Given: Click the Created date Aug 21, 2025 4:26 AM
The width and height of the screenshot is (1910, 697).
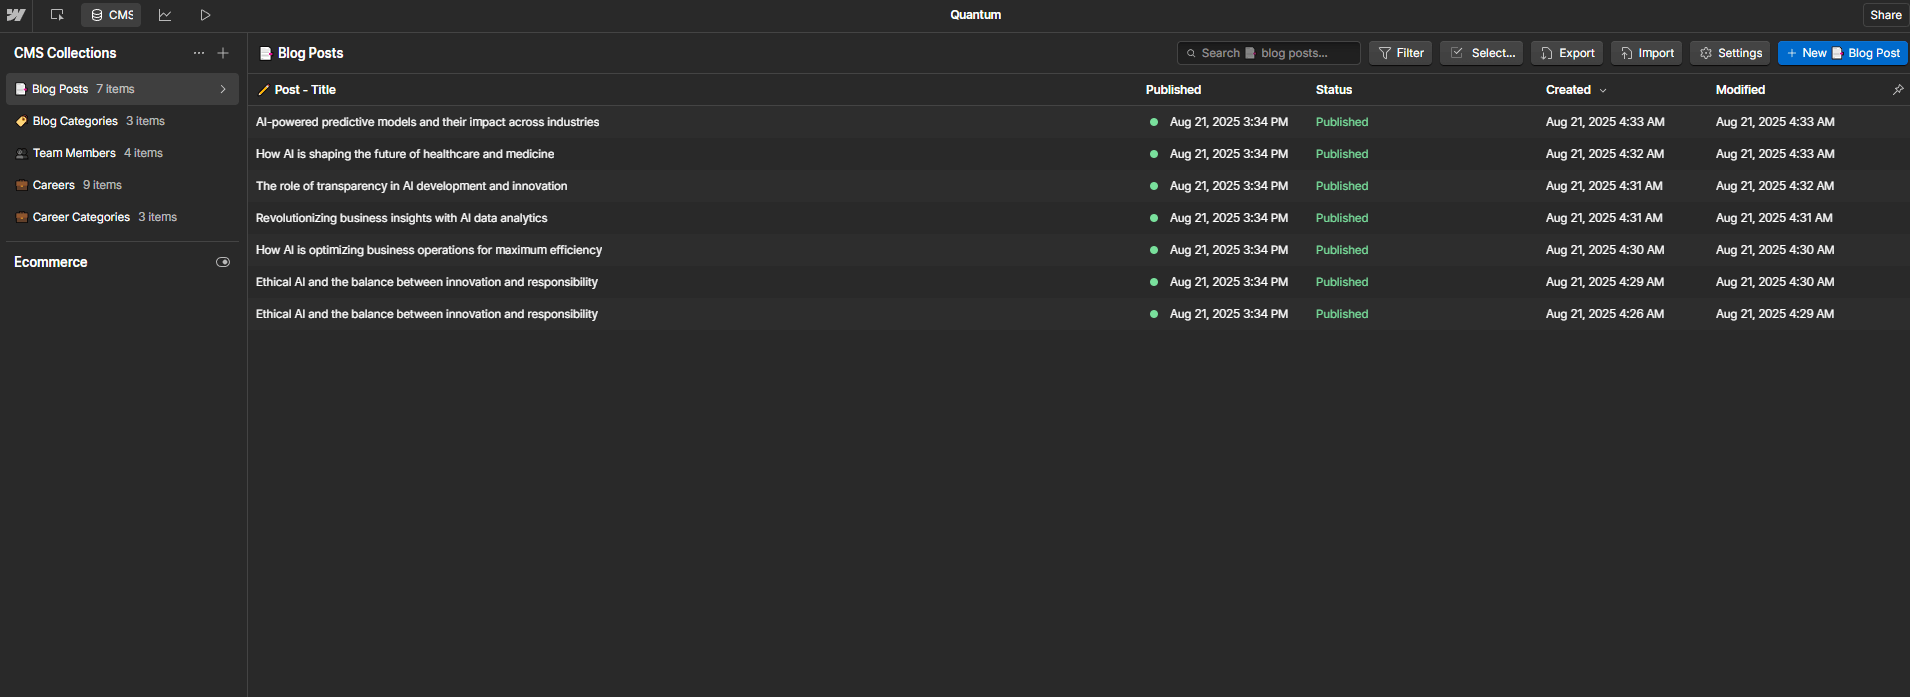Looking at the screenshot, I should [1605, 314].
